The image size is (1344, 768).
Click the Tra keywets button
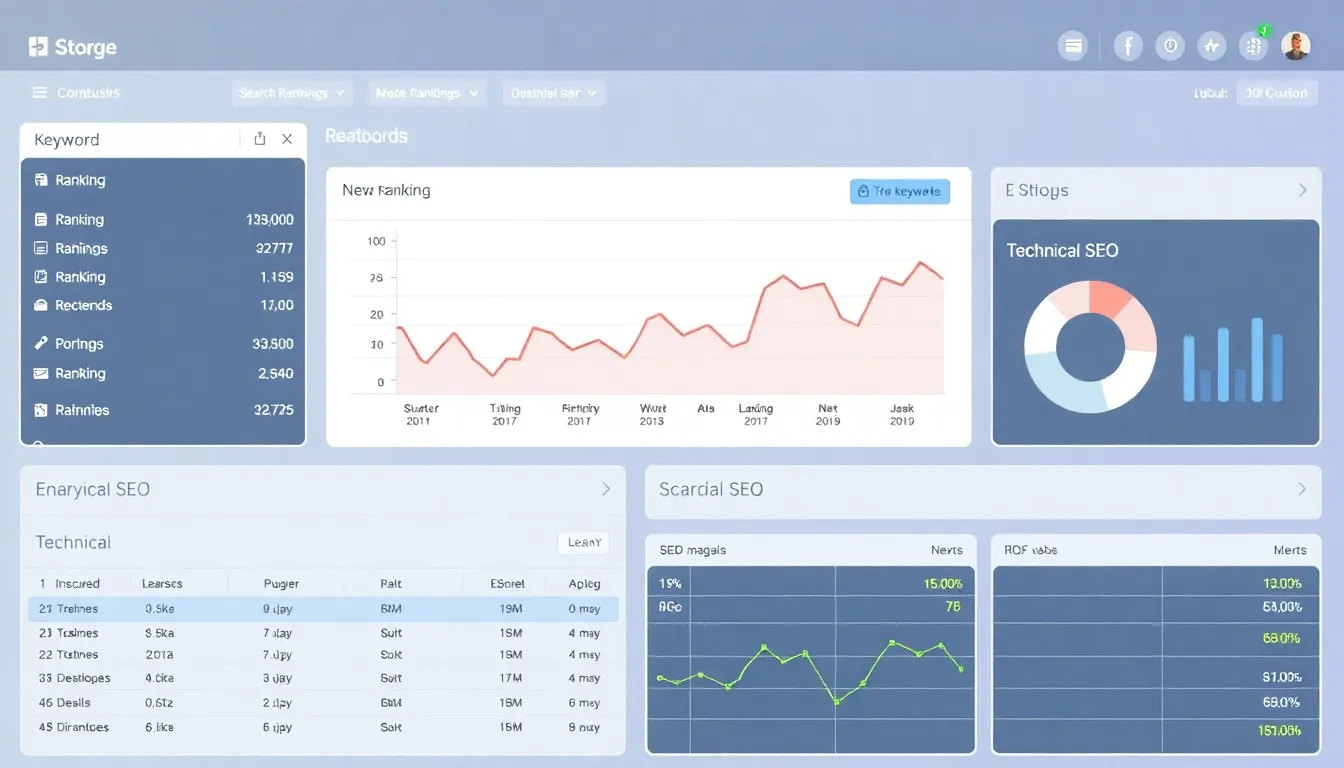point(900,191)
